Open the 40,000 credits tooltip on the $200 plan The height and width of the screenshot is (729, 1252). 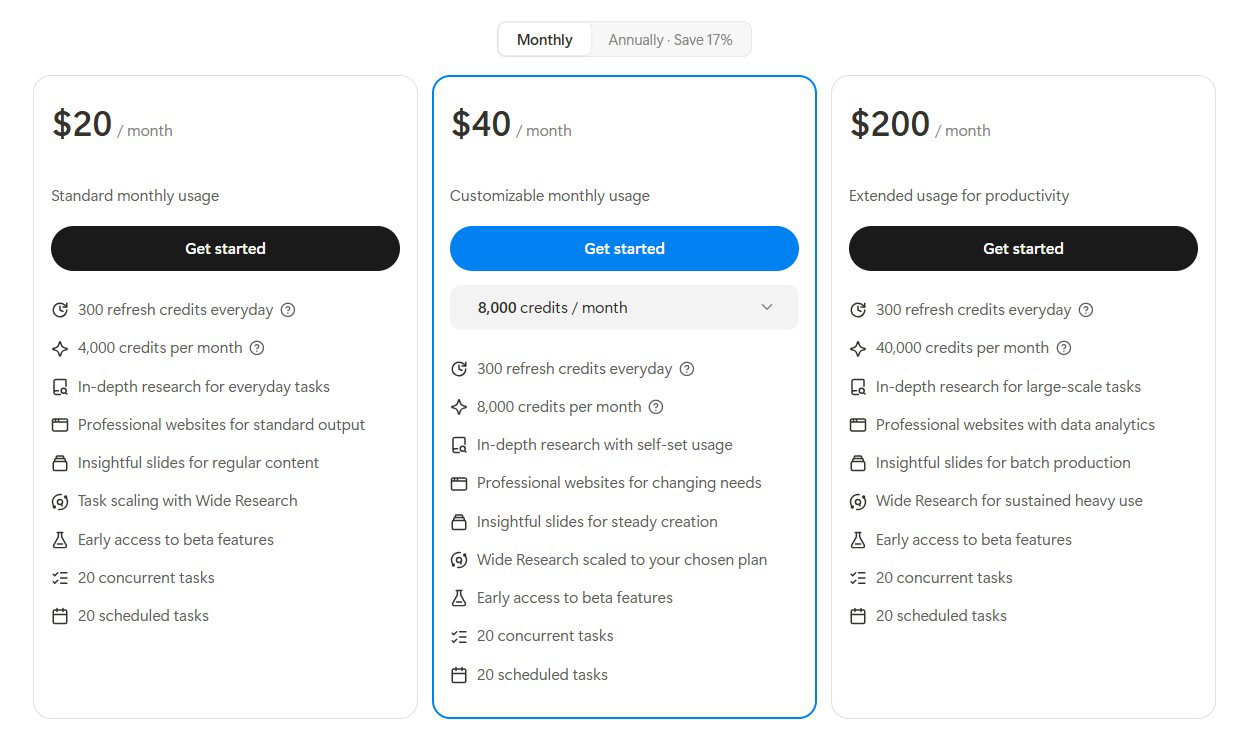click(x=1065, y=348)
